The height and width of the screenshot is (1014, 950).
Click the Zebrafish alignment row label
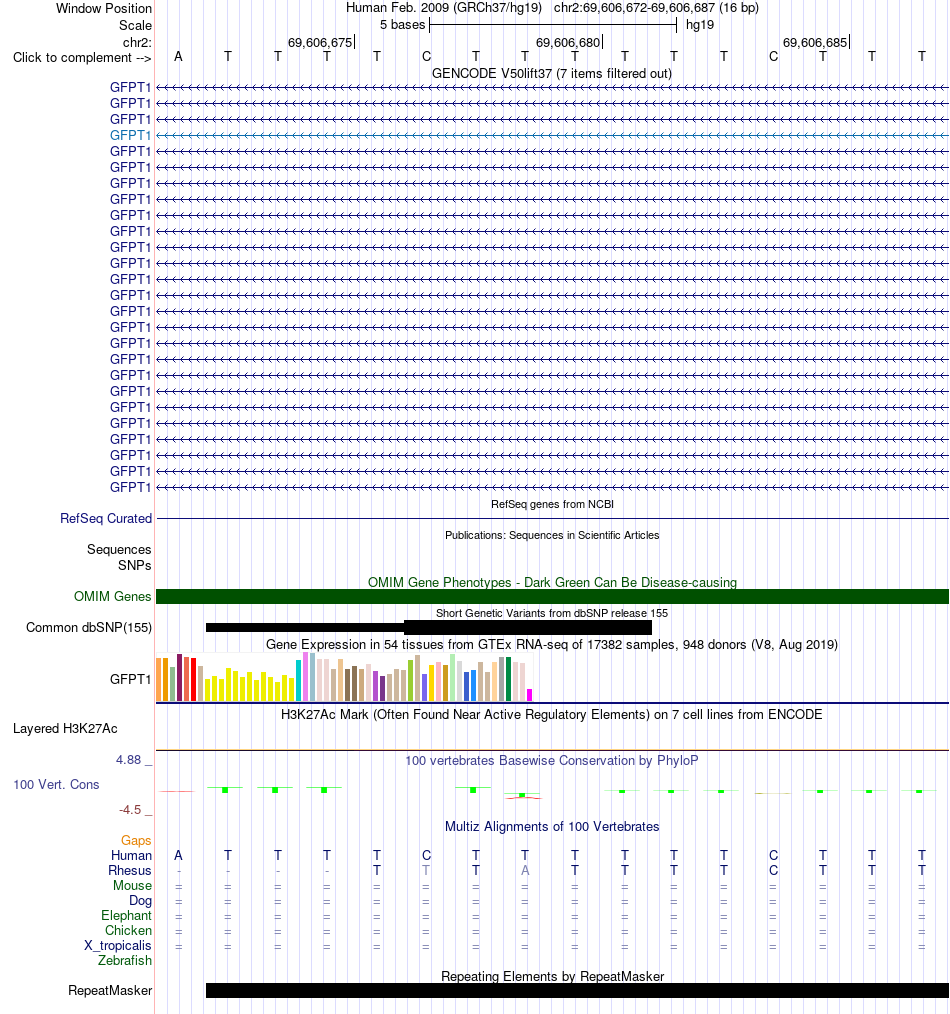(x=125, y=960)
